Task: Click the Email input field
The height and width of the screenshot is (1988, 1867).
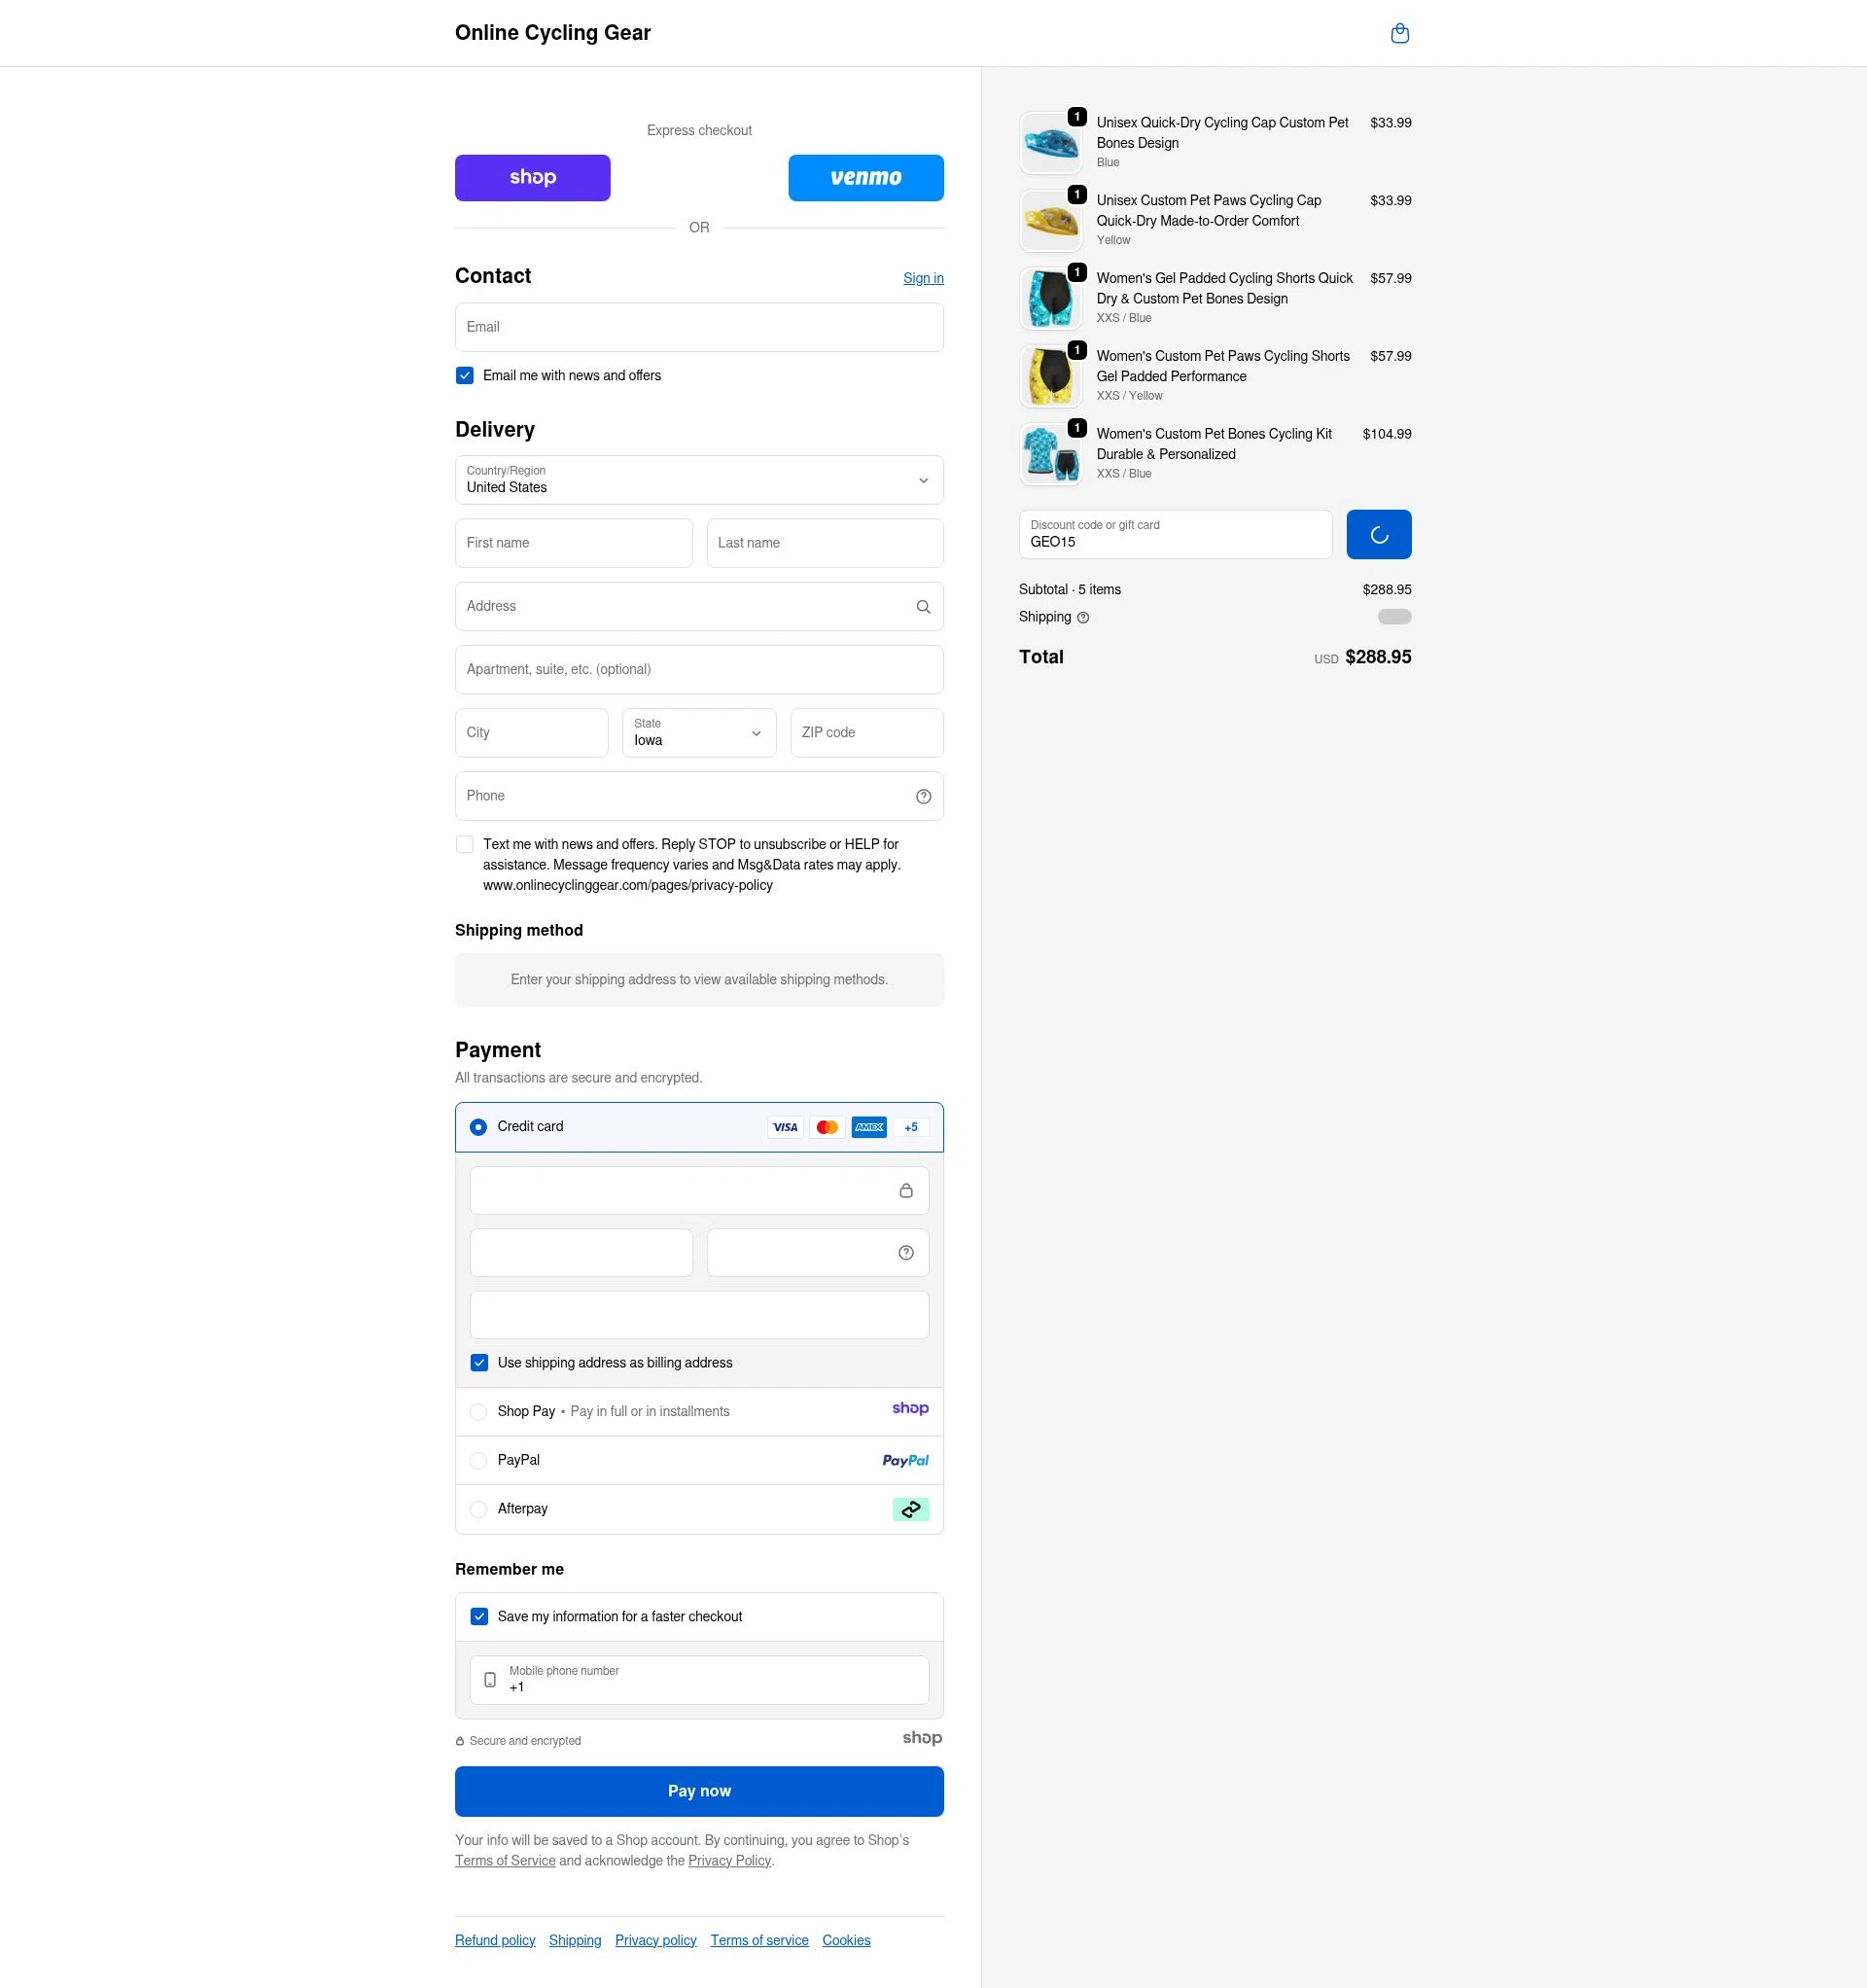Action: click(699, 328)
